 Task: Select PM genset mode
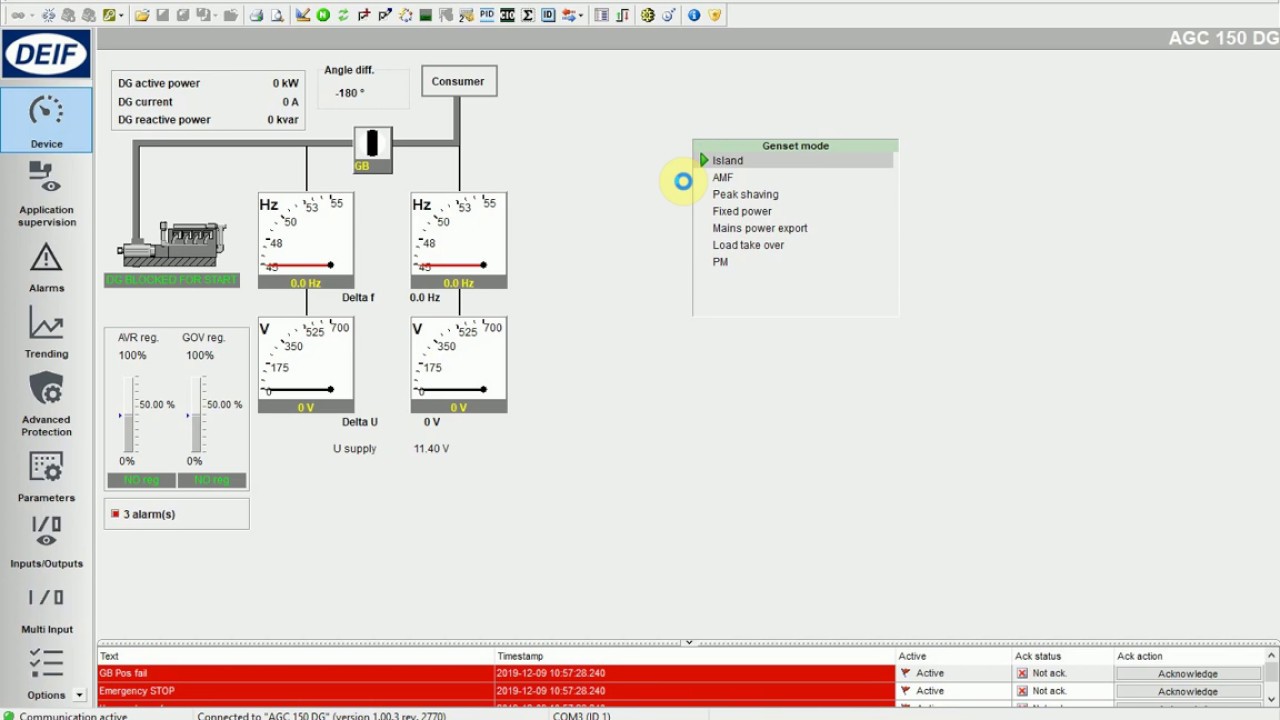click(720, 263)
